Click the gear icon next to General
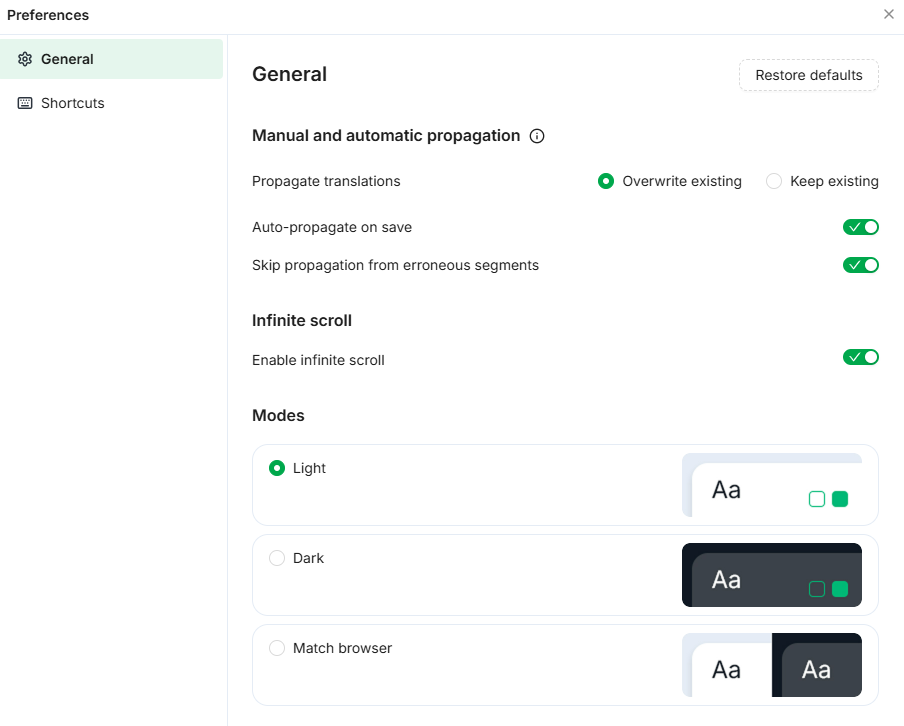 tap(25, 59)
